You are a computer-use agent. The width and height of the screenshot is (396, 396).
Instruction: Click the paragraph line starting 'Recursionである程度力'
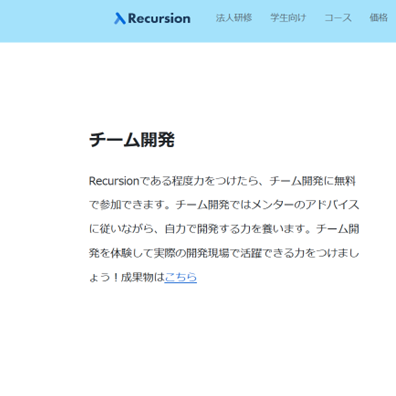(222, 181)
